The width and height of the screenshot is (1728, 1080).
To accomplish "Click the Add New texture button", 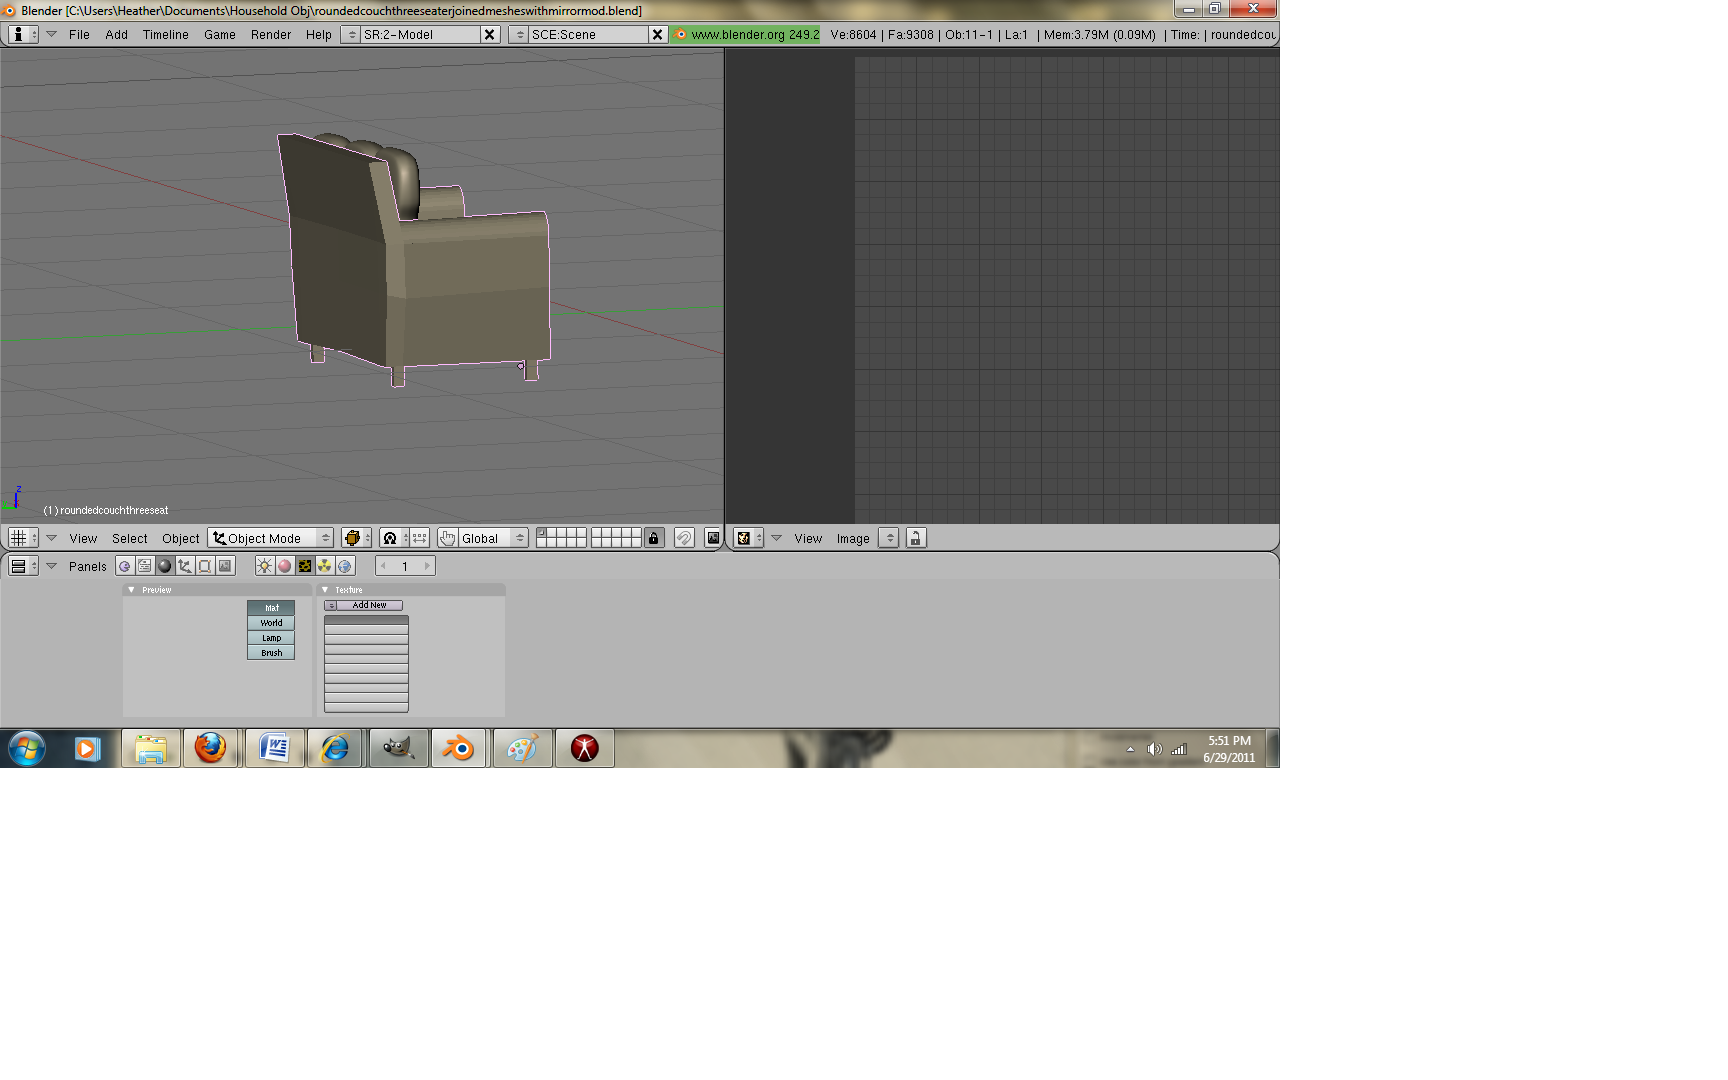I will coord(369,605).
